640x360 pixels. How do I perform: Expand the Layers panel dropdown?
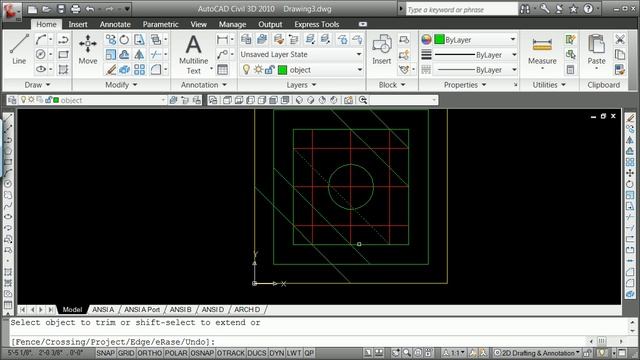tap(301, 85)
